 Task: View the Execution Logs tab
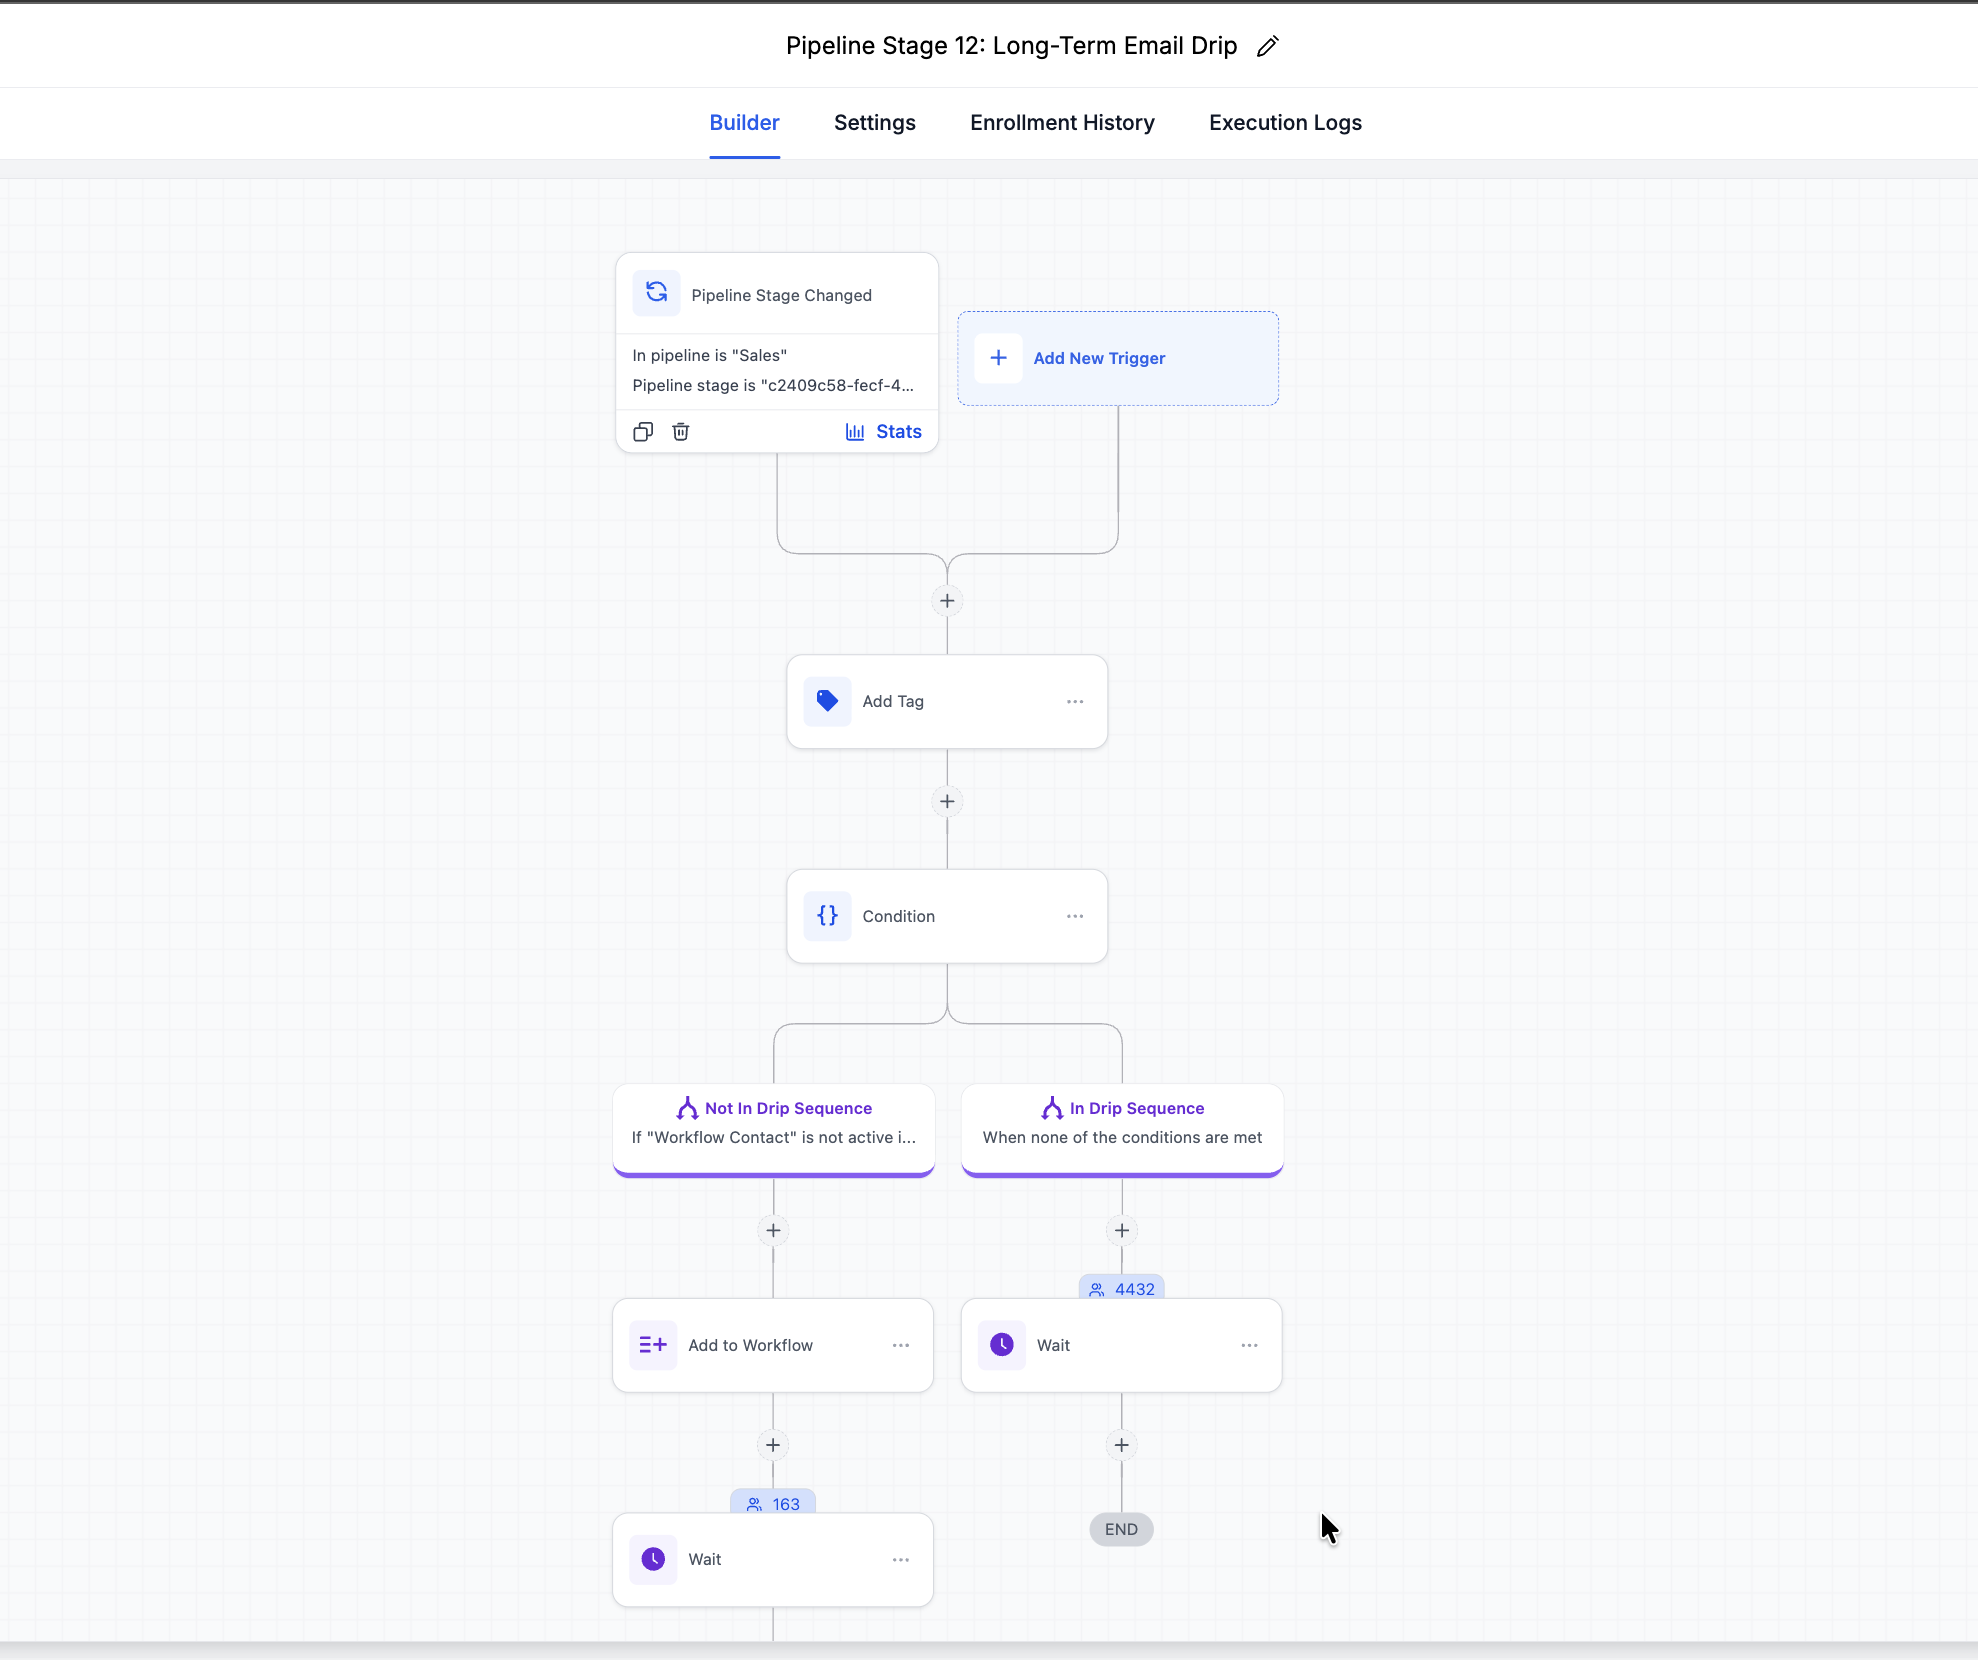(1285, 122)
